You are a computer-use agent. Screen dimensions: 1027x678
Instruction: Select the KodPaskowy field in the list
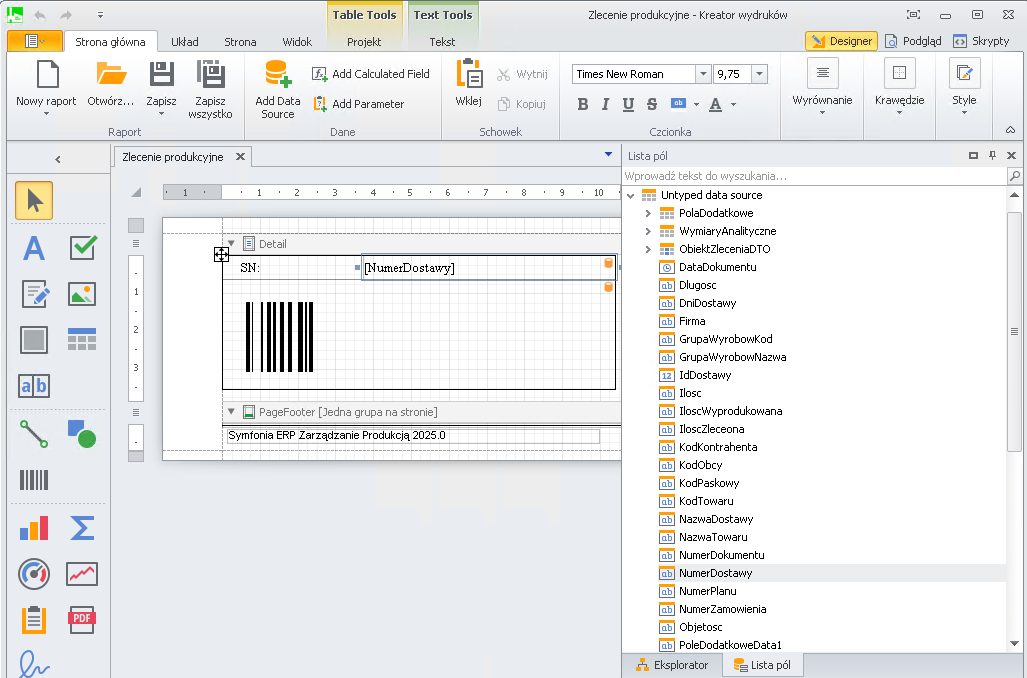(x=709, y=483)
